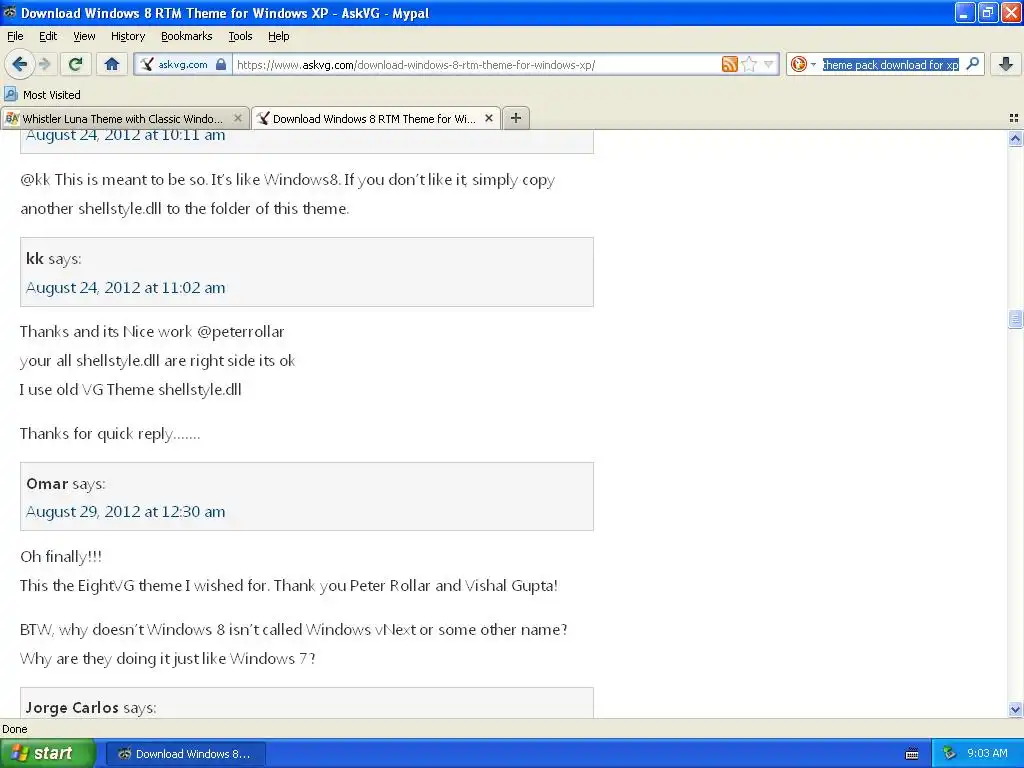Click the address bar URL field

tap(477, 64)
